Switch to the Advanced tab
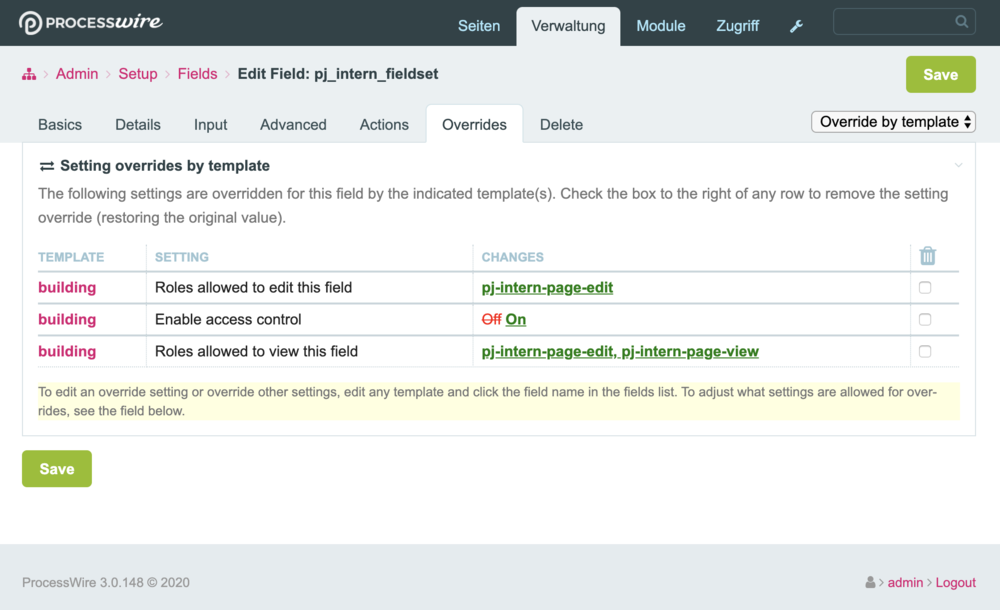This screenshot has width=1000, height=610. click(x=293, y=124)
